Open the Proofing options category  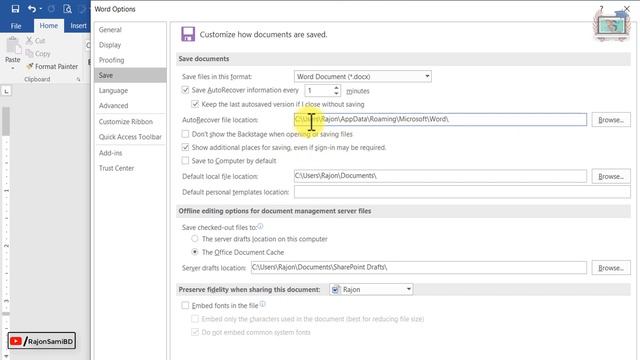click(130, 60)
